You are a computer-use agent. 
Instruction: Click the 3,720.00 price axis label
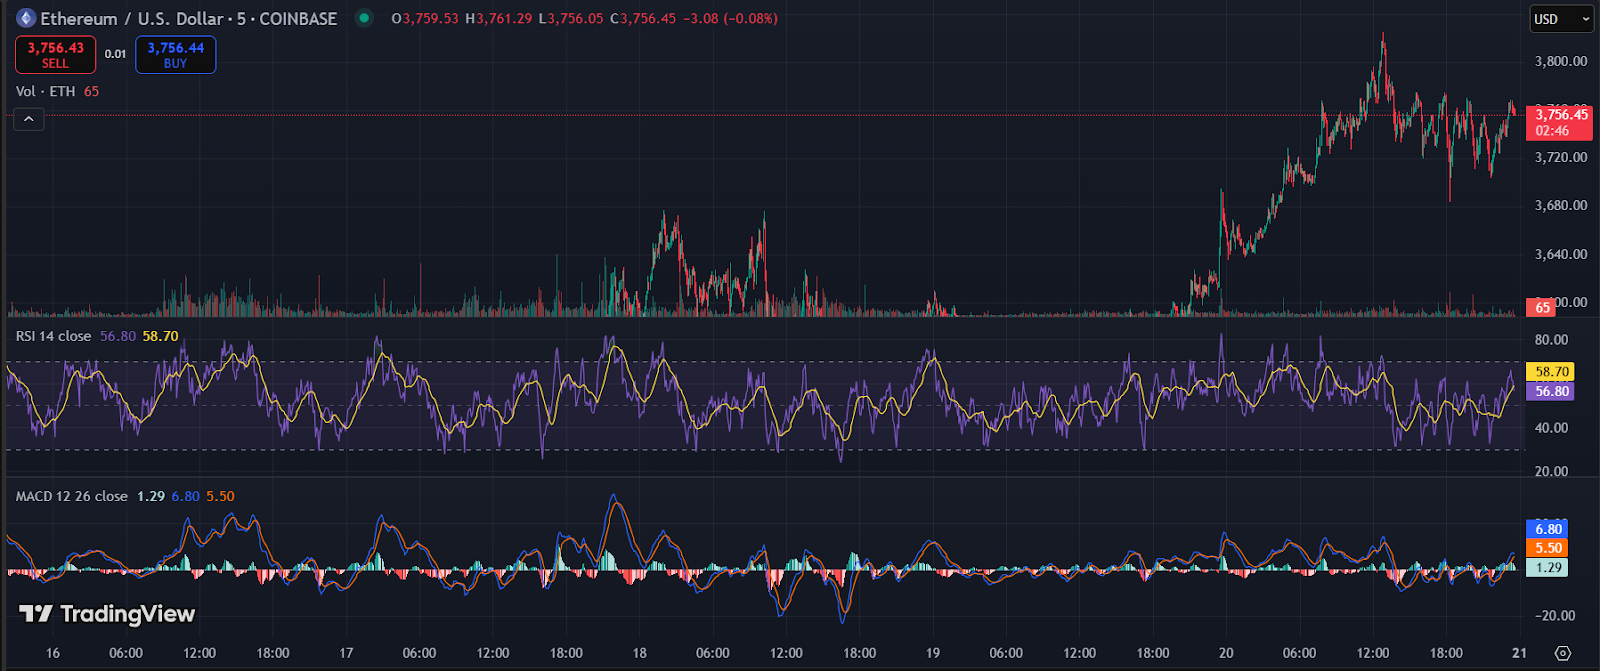[1561, 157]
